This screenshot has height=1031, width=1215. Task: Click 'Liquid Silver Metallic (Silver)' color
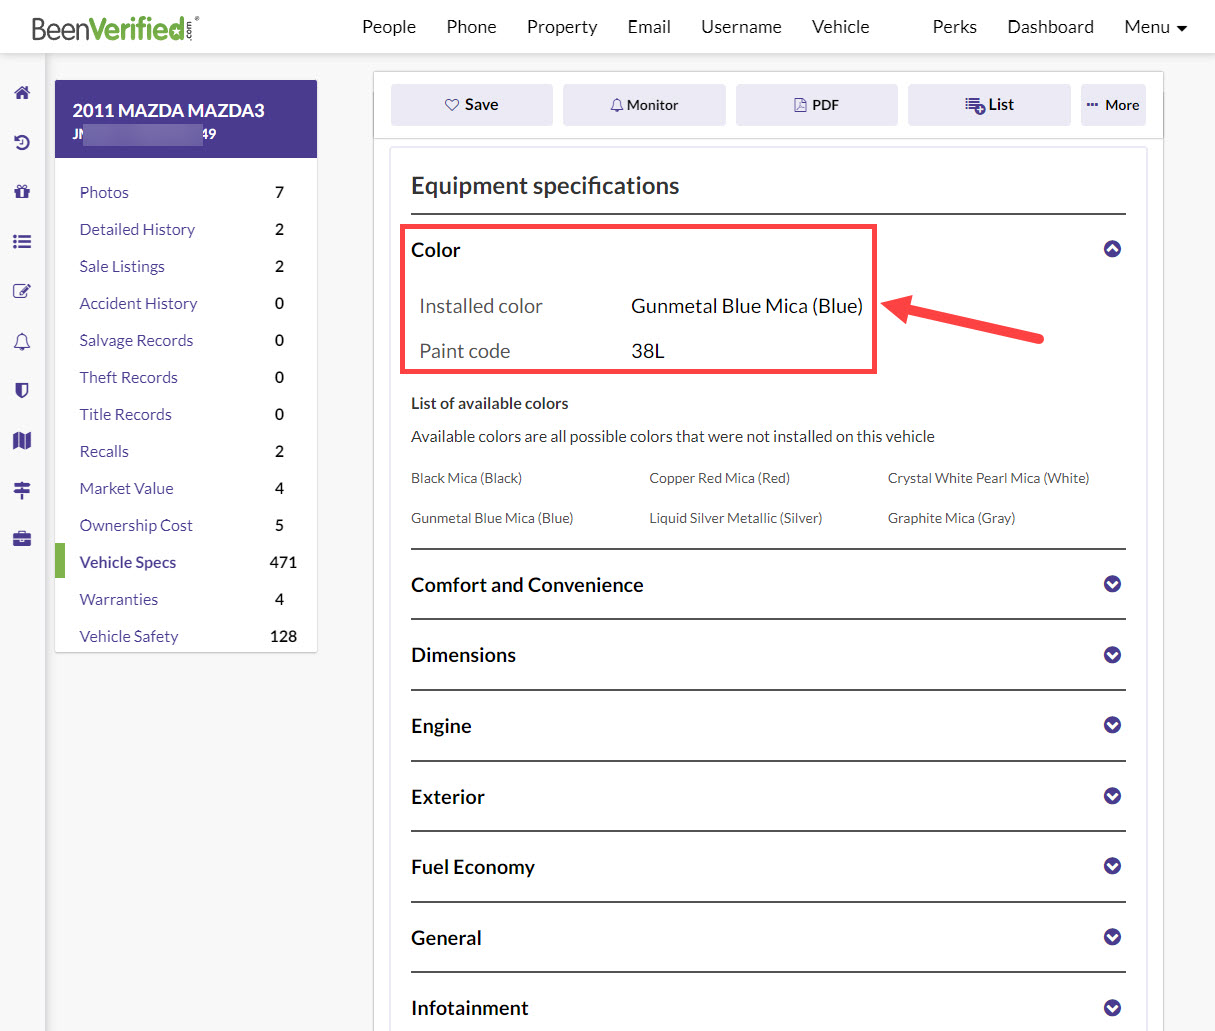pos(735,518)
